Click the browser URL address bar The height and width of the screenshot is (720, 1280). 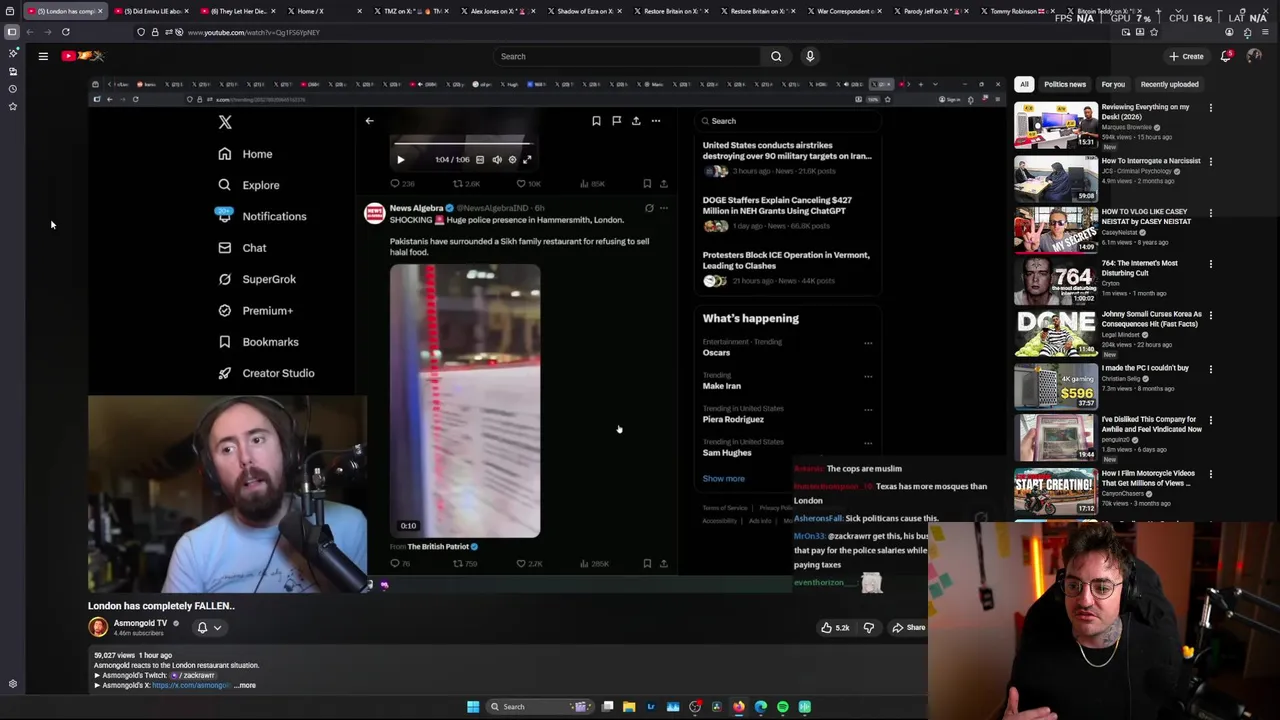(650, 32)
